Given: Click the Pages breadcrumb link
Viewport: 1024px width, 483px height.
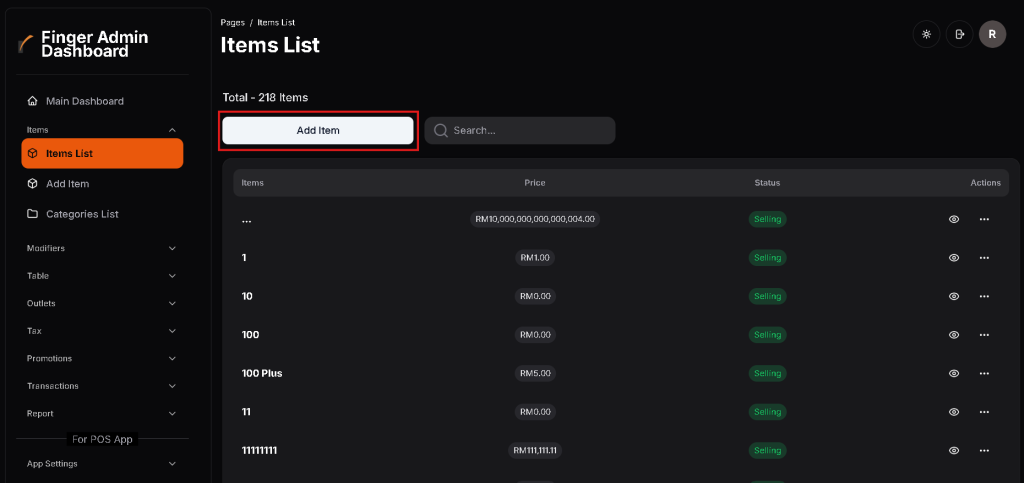Looking at the screenshot, I should click(x=233, y=22).
